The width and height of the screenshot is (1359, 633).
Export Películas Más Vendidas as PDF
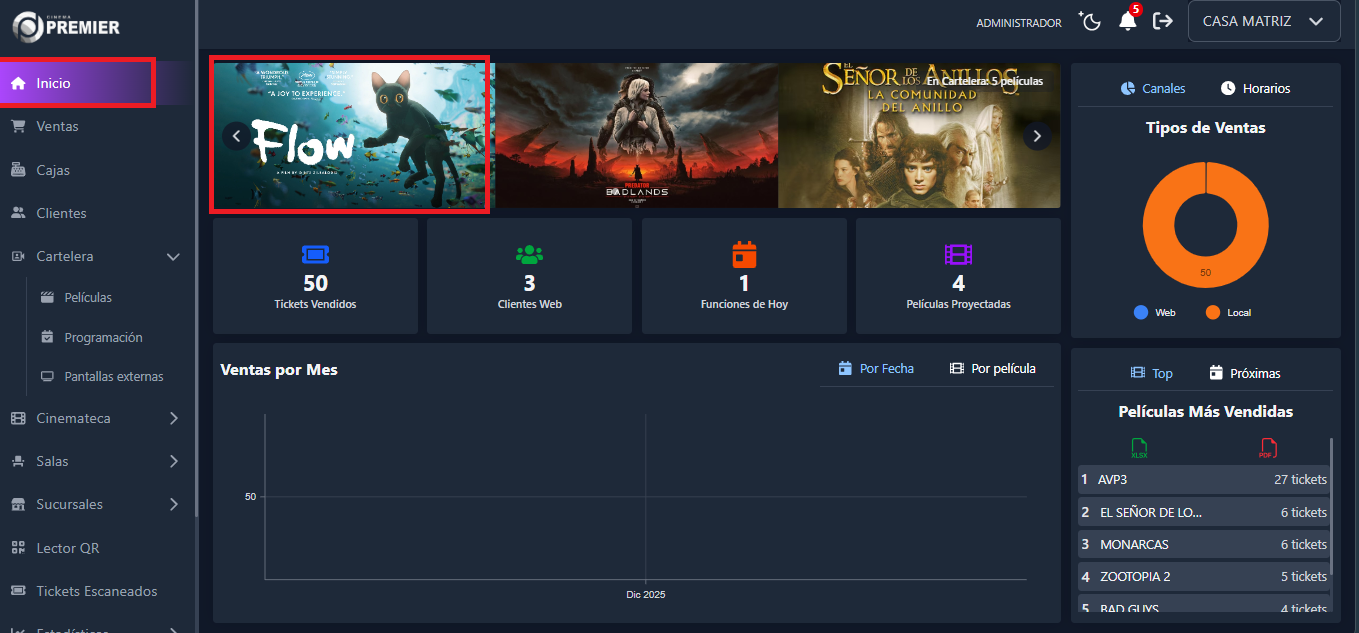(x=1268, y=449)
